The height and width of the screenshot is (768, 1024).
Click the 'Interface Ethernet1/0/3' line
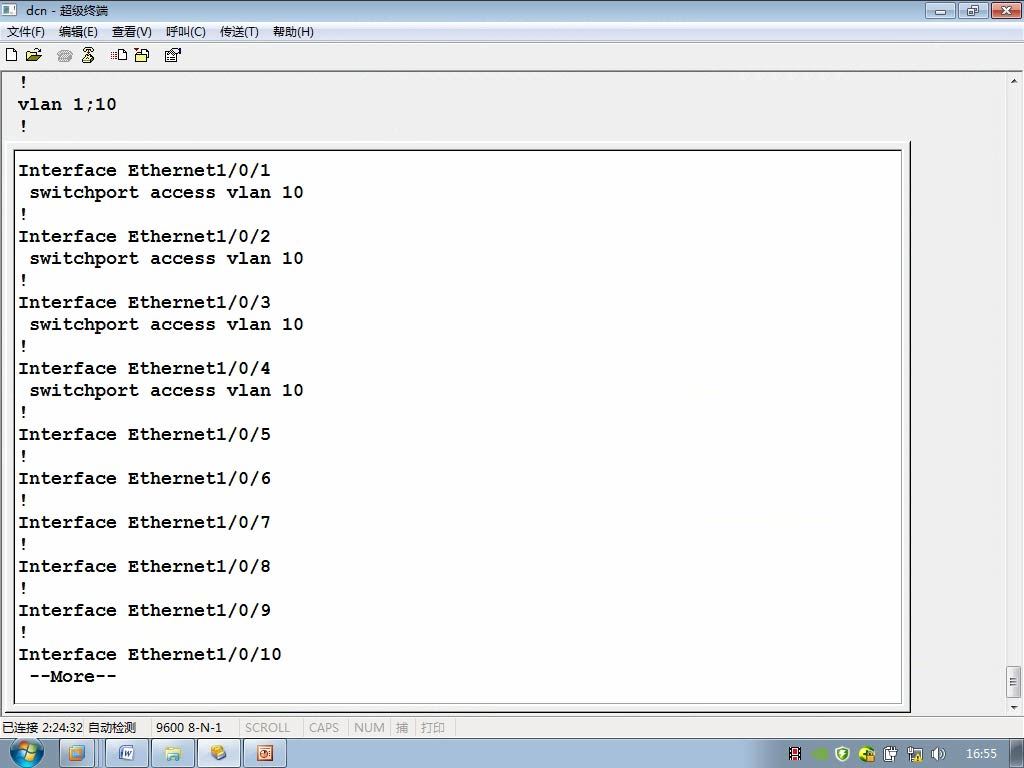point(144,302)
